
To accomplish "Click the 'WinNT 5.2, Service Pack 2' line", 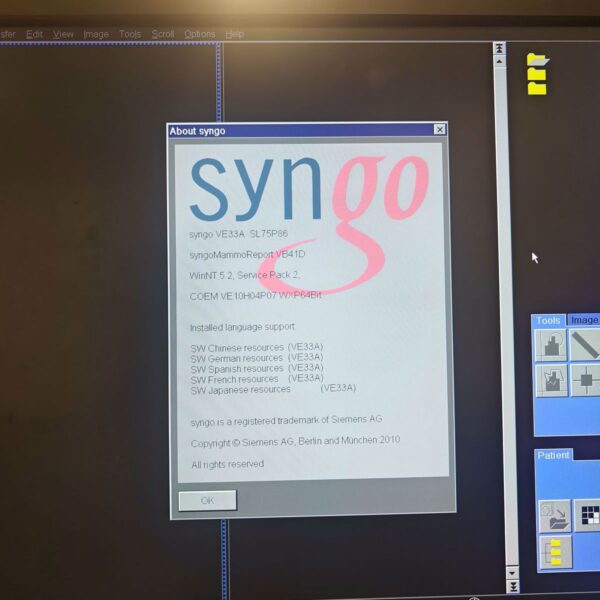I will pos(245,275).
